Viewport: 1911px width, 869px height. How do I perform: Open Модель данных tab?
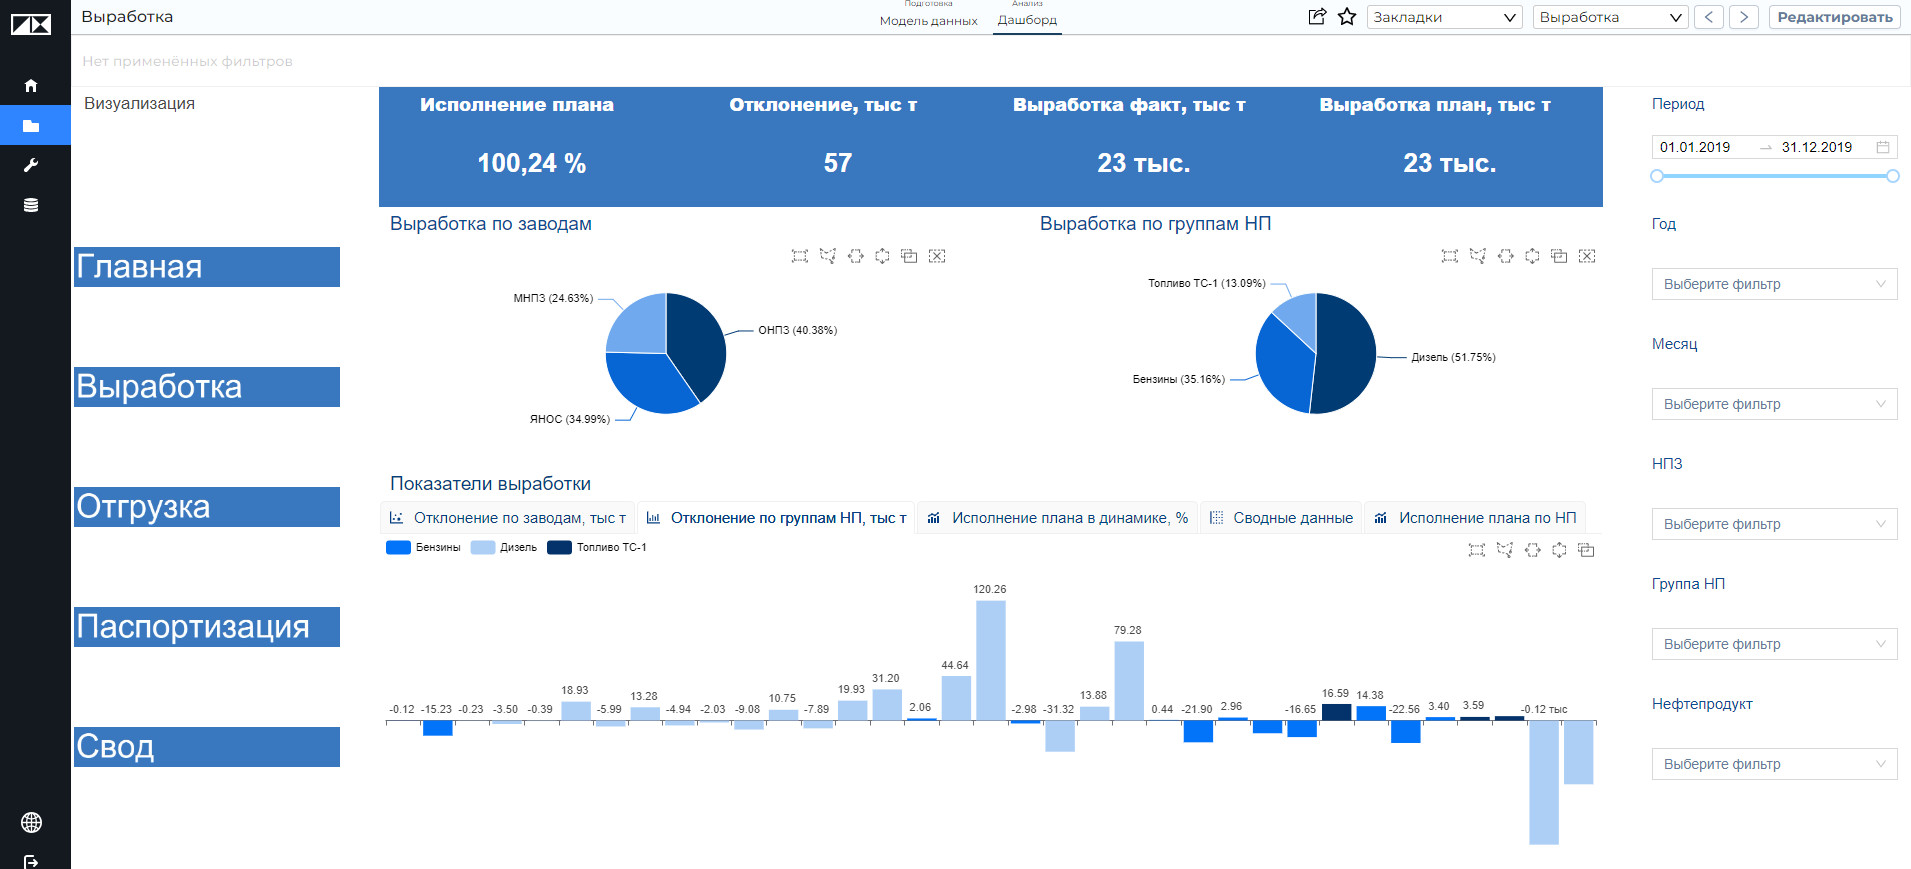tap(928, 20)
